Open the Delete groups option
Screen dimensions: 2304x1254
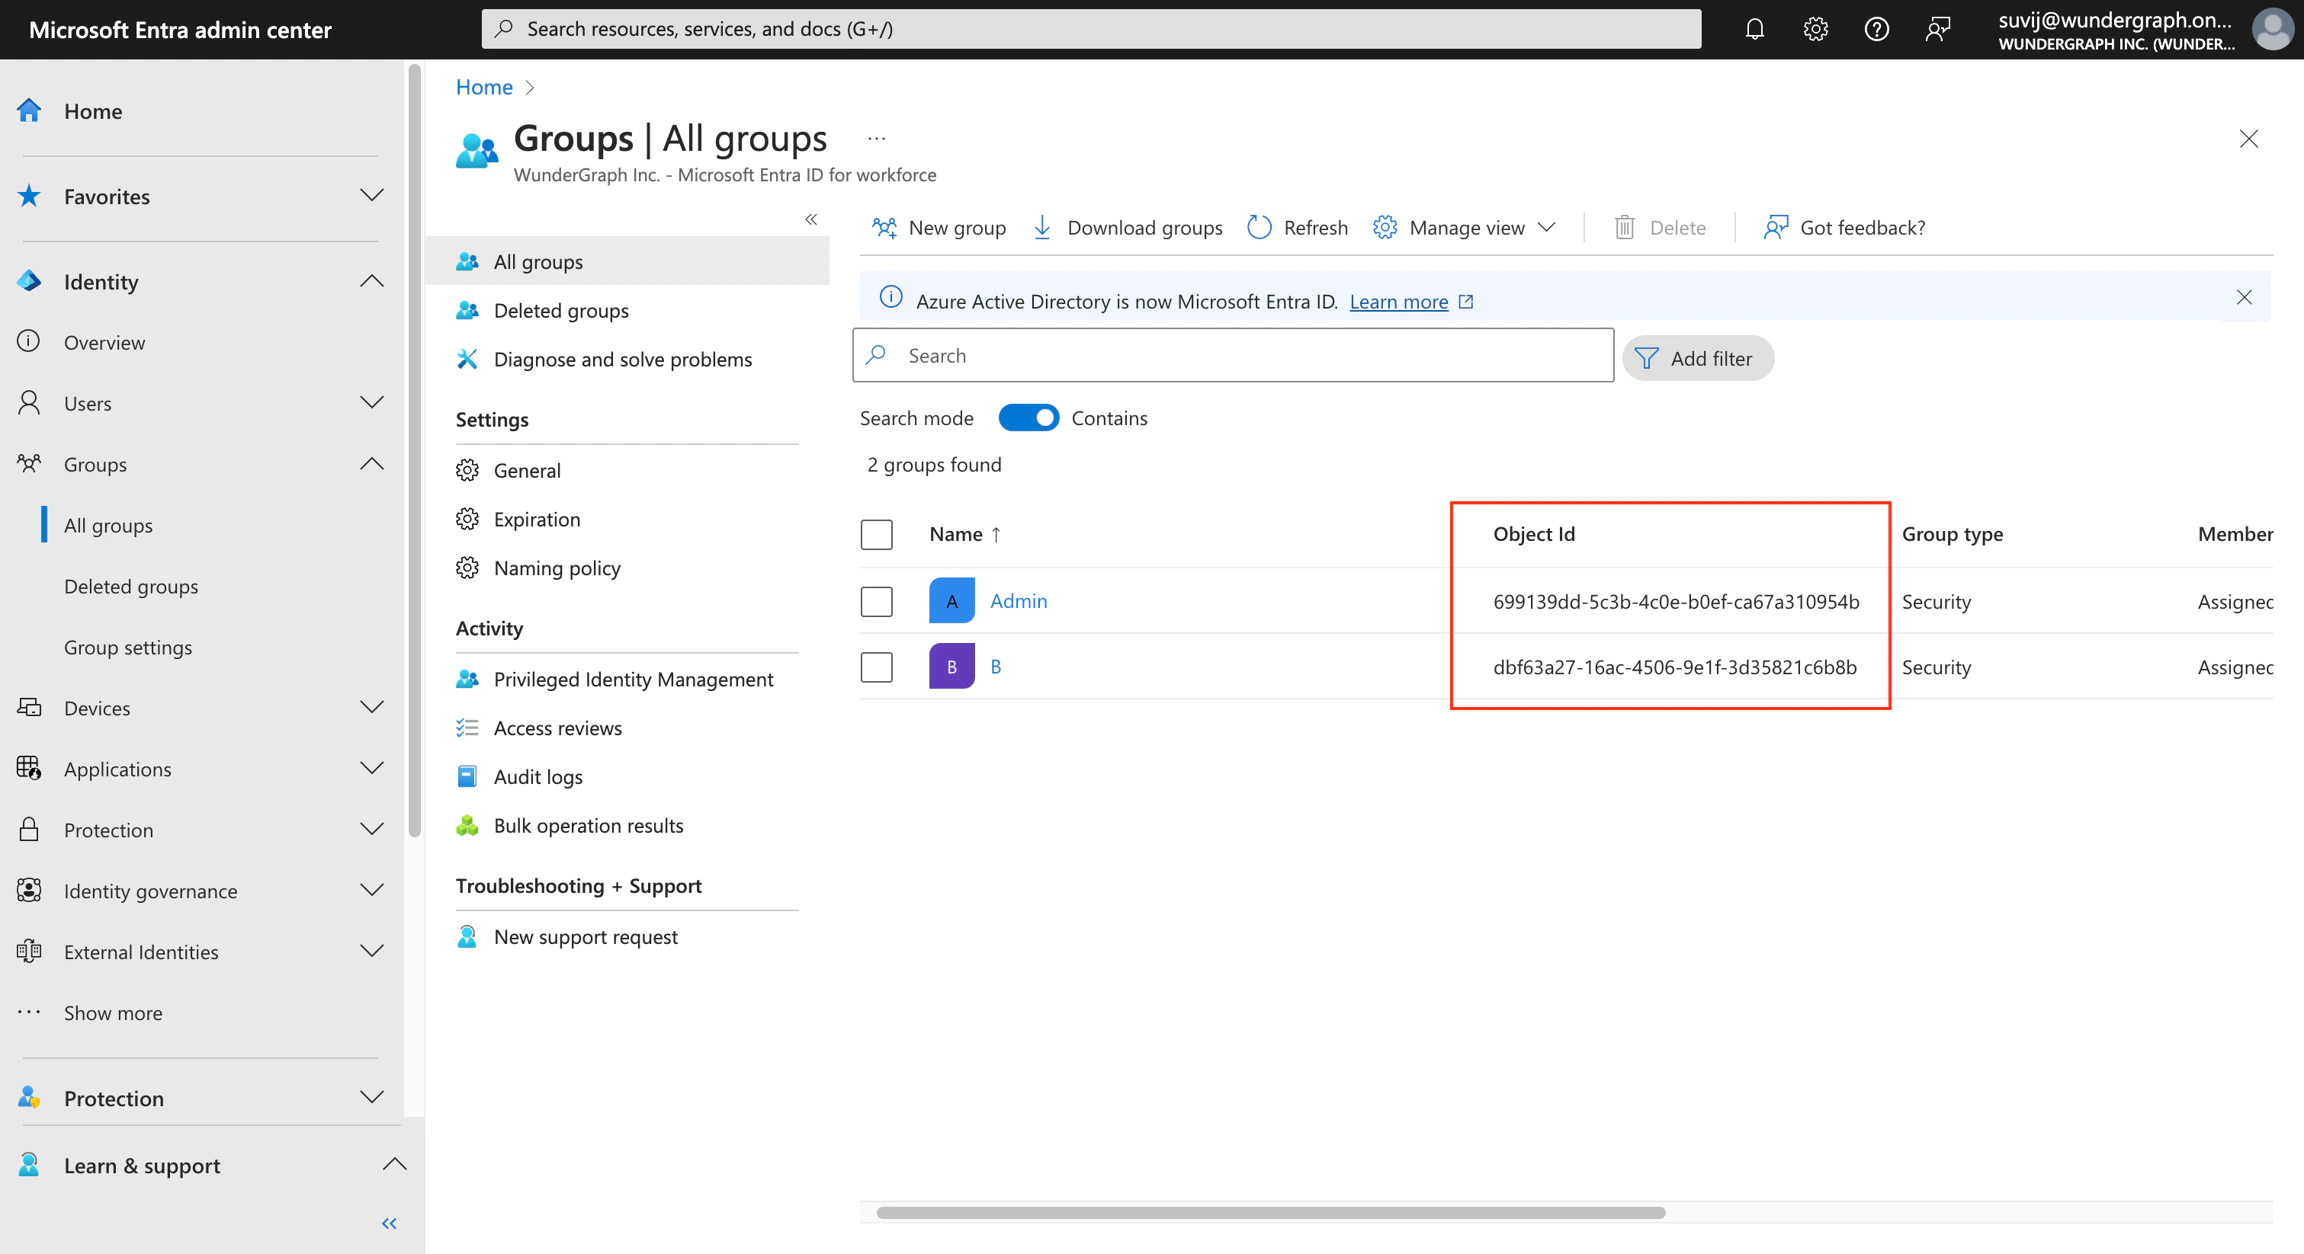(1660, 227)
